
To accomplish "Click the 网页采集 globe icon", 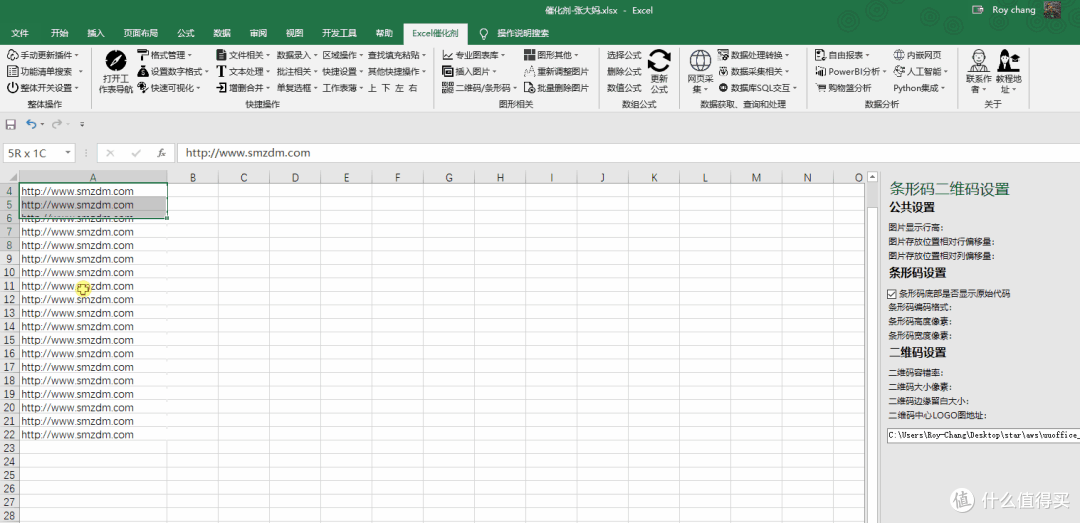I will [700, 60].
